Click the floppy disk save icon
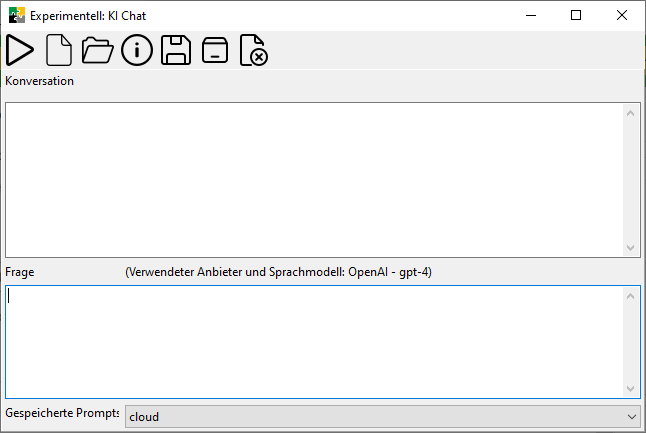This screenshot has height=433, width=646. click(176, 50)
